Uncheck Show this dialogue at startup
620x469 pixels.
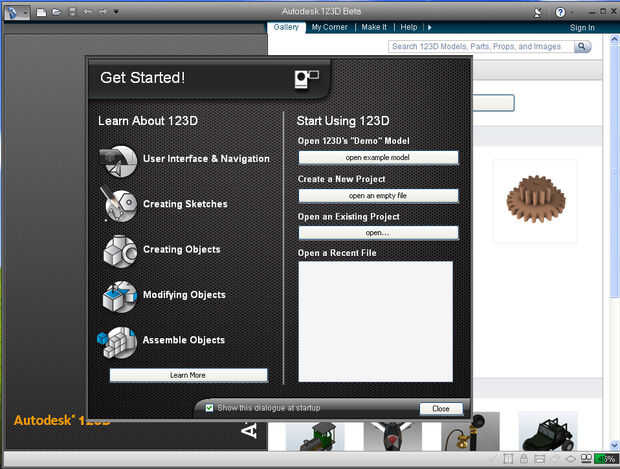pos(210,408)
